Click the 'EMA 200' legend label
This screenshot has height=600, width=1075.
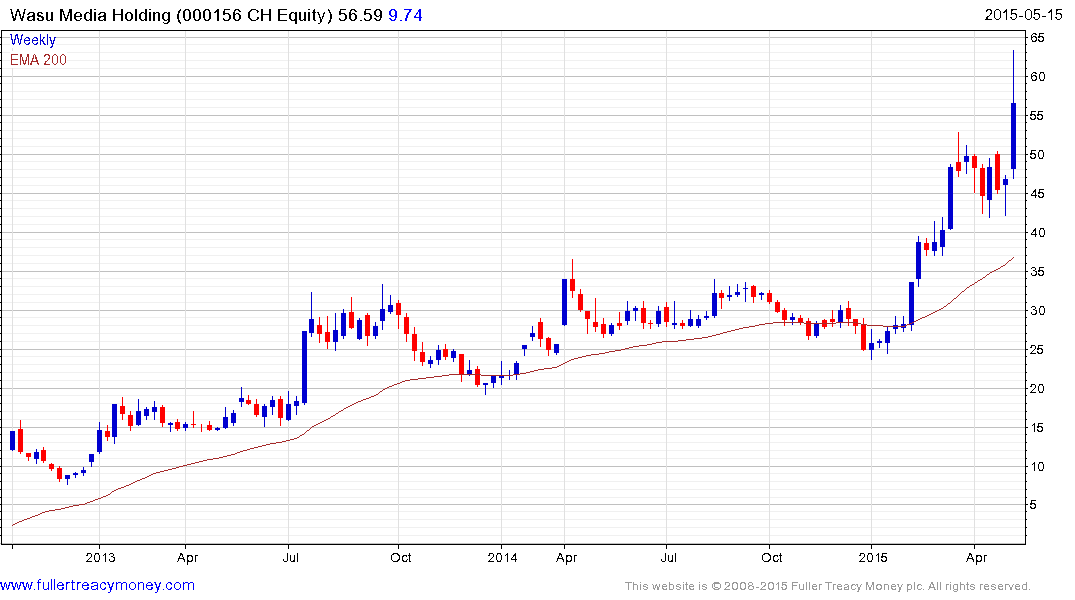pos(38,60)
